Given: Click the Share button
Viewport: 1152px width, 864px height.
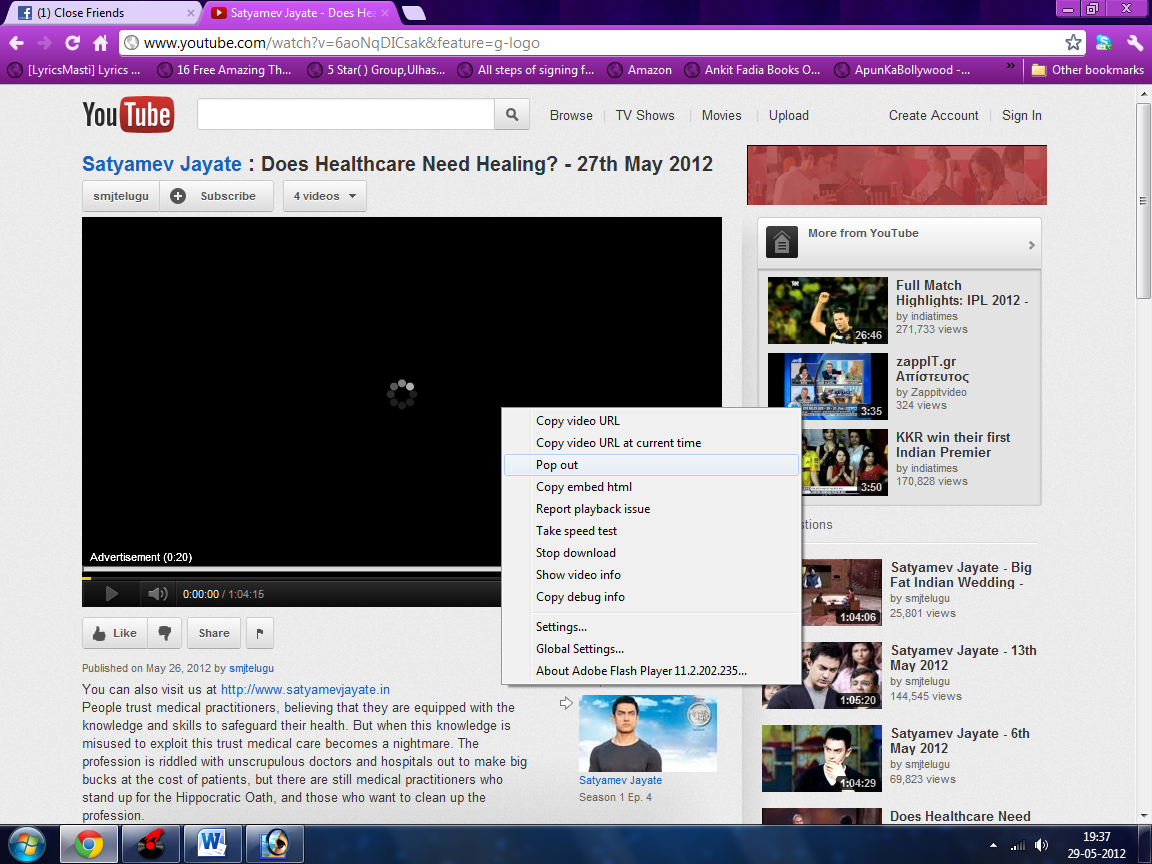Looking at the screenshot, I should (214, 633).
